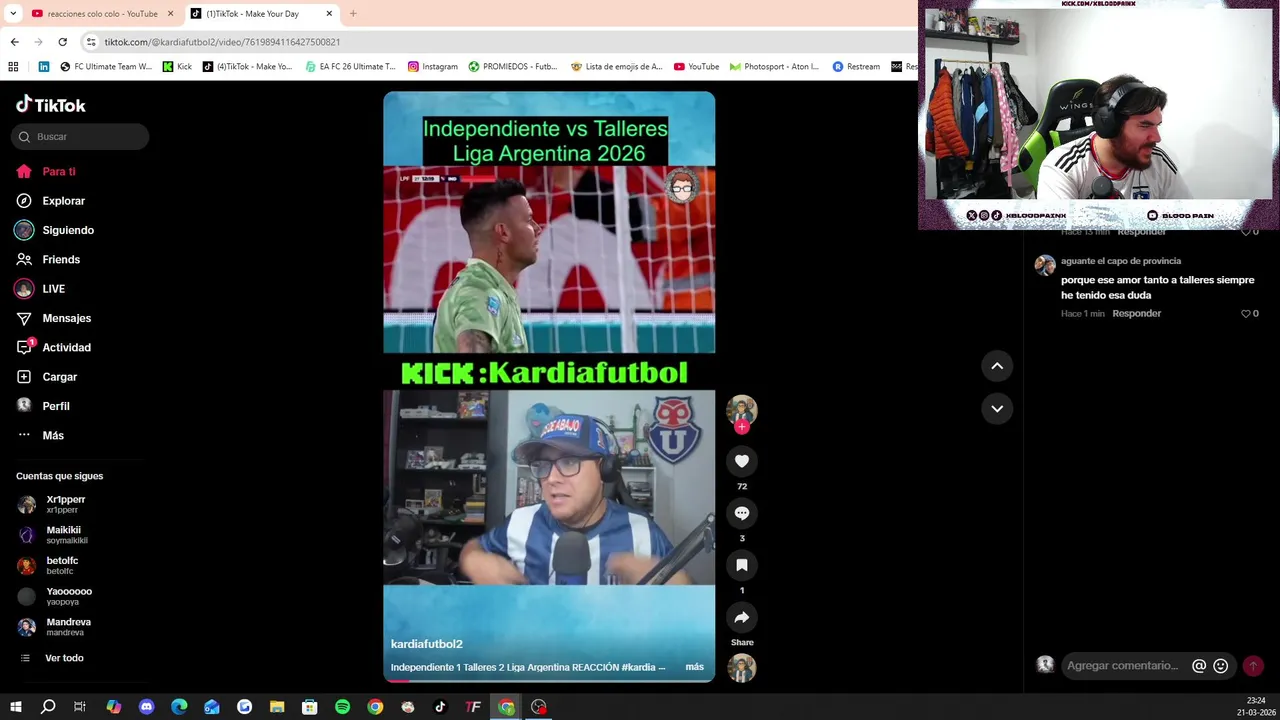This screenshot has width=1280, height=720.
Task: Like the video with the heart icon
Action: 742,461
